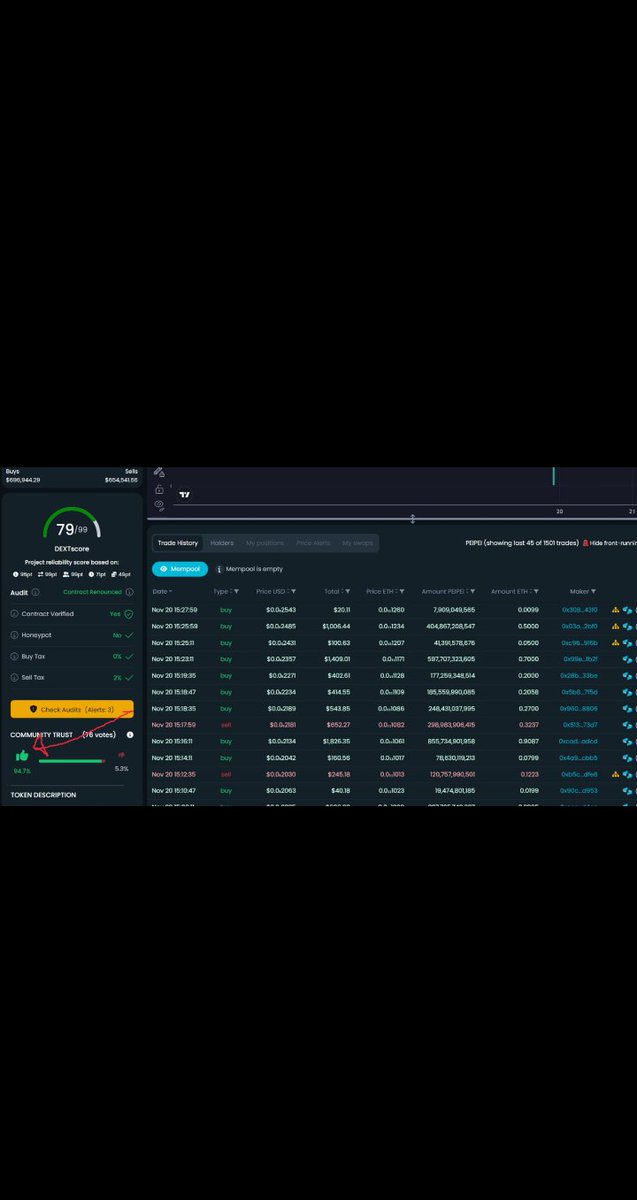The image size is (637, 1200).
Task: Open maker address link in 15:25:59 row
Action: click(x=579, y=626)
